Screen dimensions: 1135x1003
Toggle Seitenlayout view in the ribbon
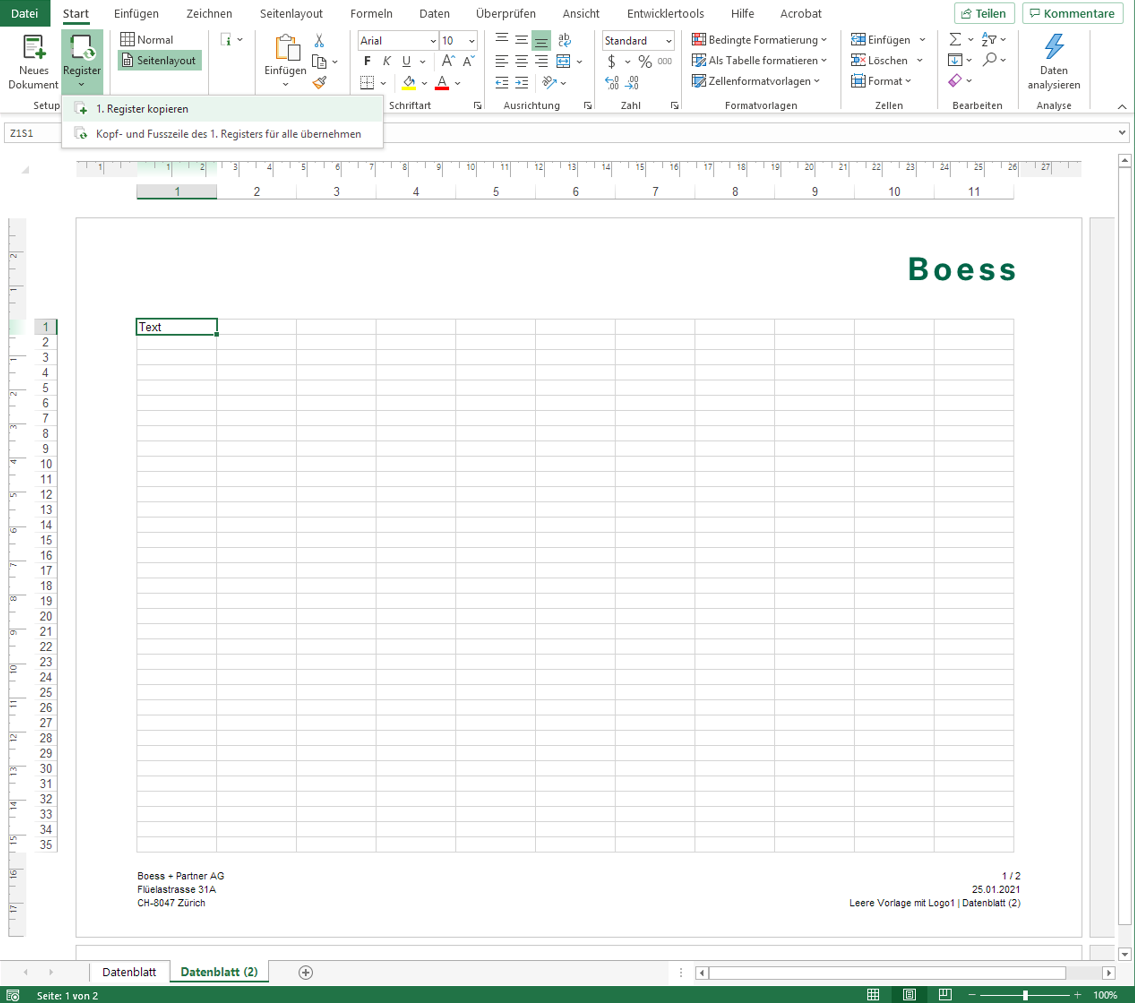159,61
